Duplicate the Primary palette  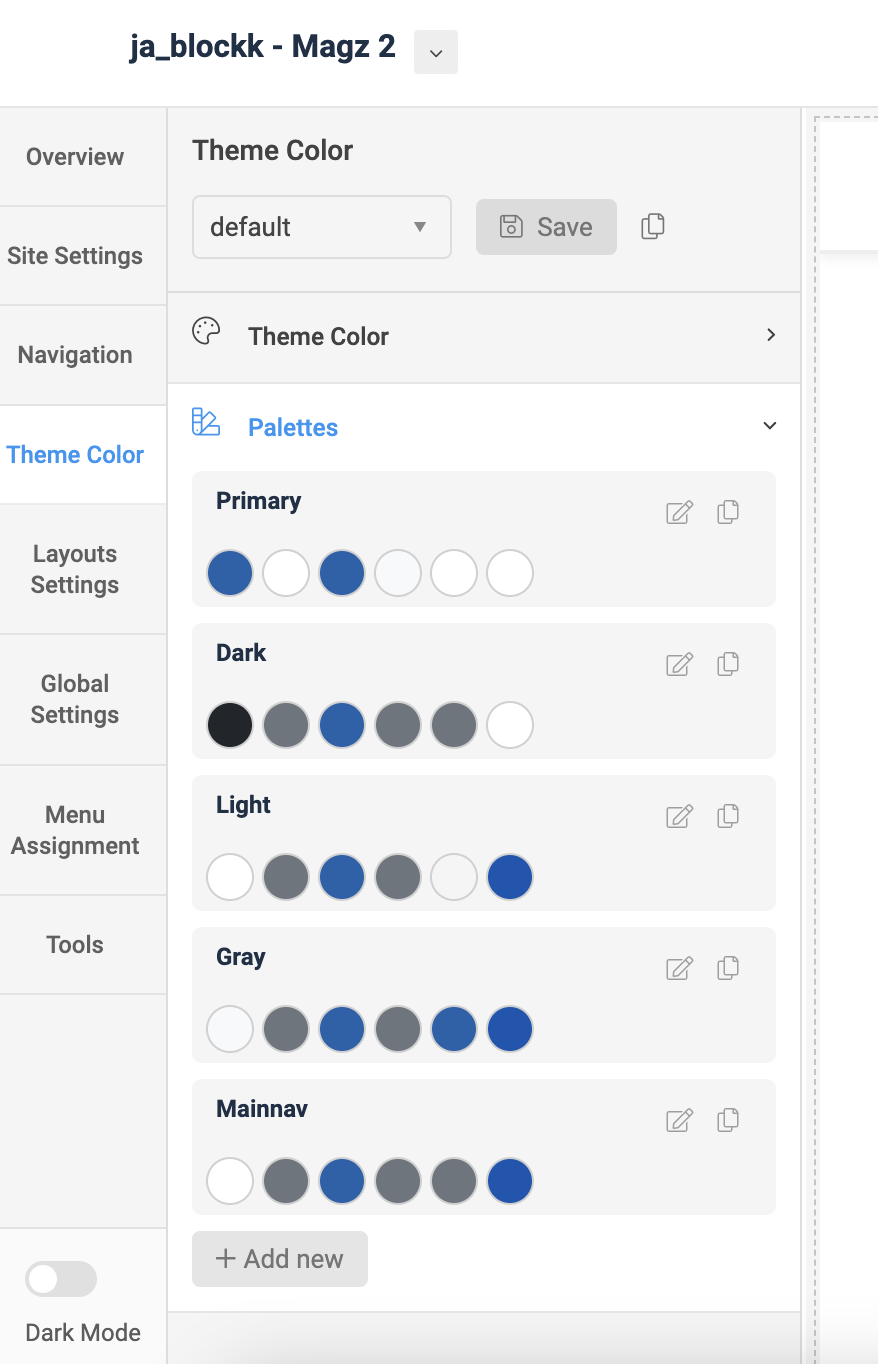pos(728,512)
